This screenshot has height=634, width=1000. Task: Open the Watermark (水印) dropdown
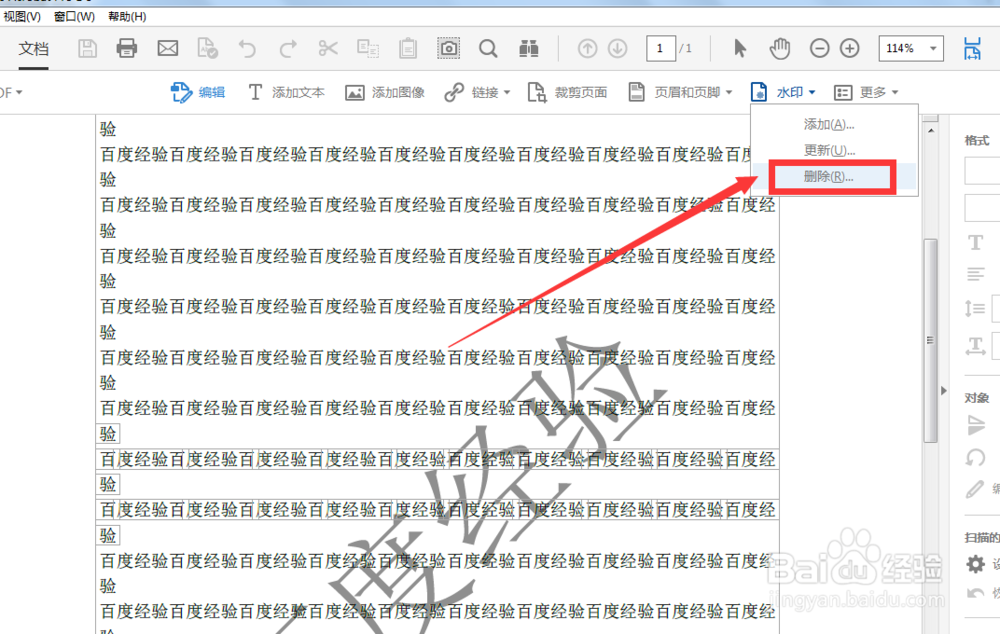pyautogui.click(x=783, y=92)
